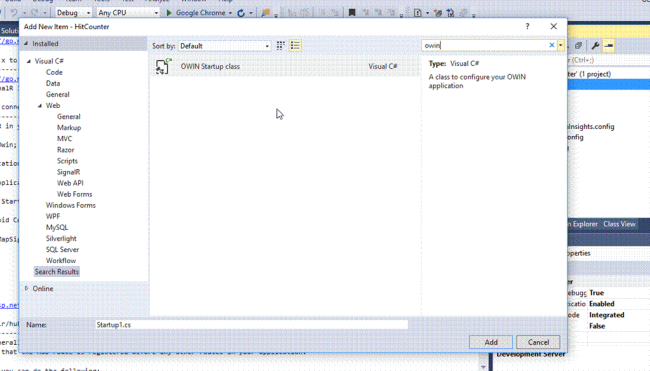Close the Add New Item dialog

(x=553, y=27)
